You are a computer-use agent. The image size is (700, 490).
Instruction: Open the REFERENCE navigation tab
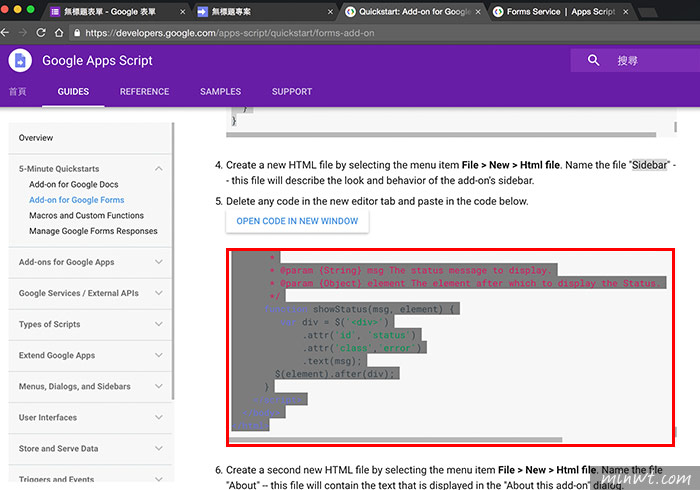pyautogui.click(x=144, y=91)
